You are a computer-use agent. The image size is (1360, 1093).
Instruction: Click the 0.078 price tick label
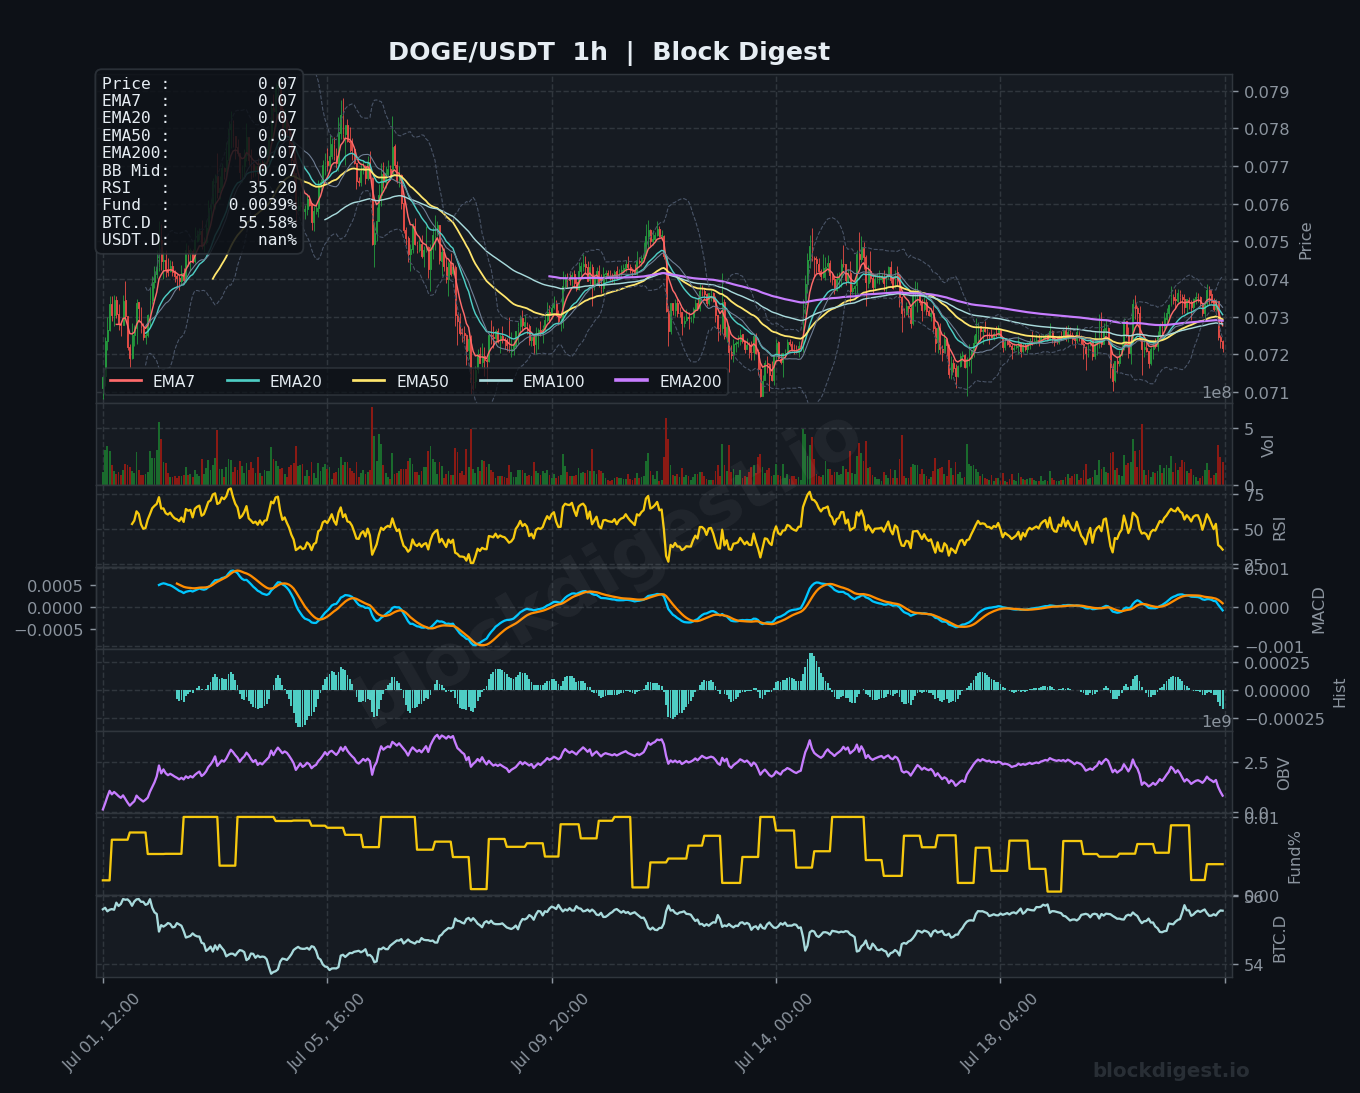tap(1267, 129)
